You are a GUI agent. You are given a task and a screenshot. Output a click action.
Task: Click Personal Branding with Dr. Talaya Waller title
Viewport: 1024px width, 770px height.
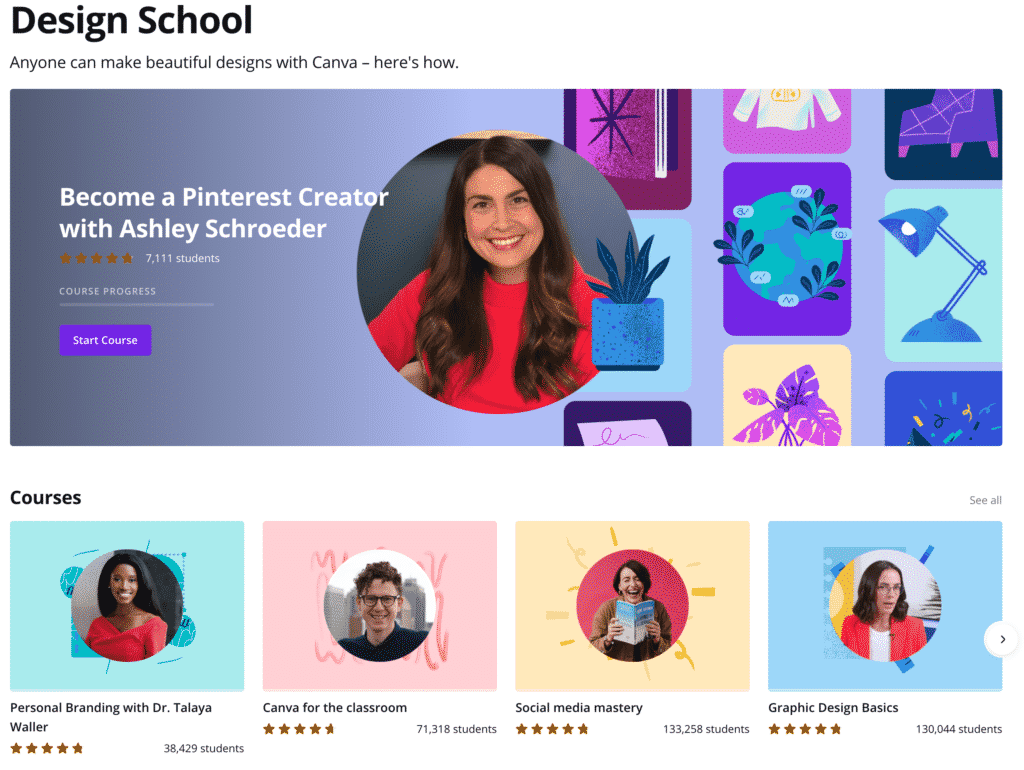tap(111, 717)
